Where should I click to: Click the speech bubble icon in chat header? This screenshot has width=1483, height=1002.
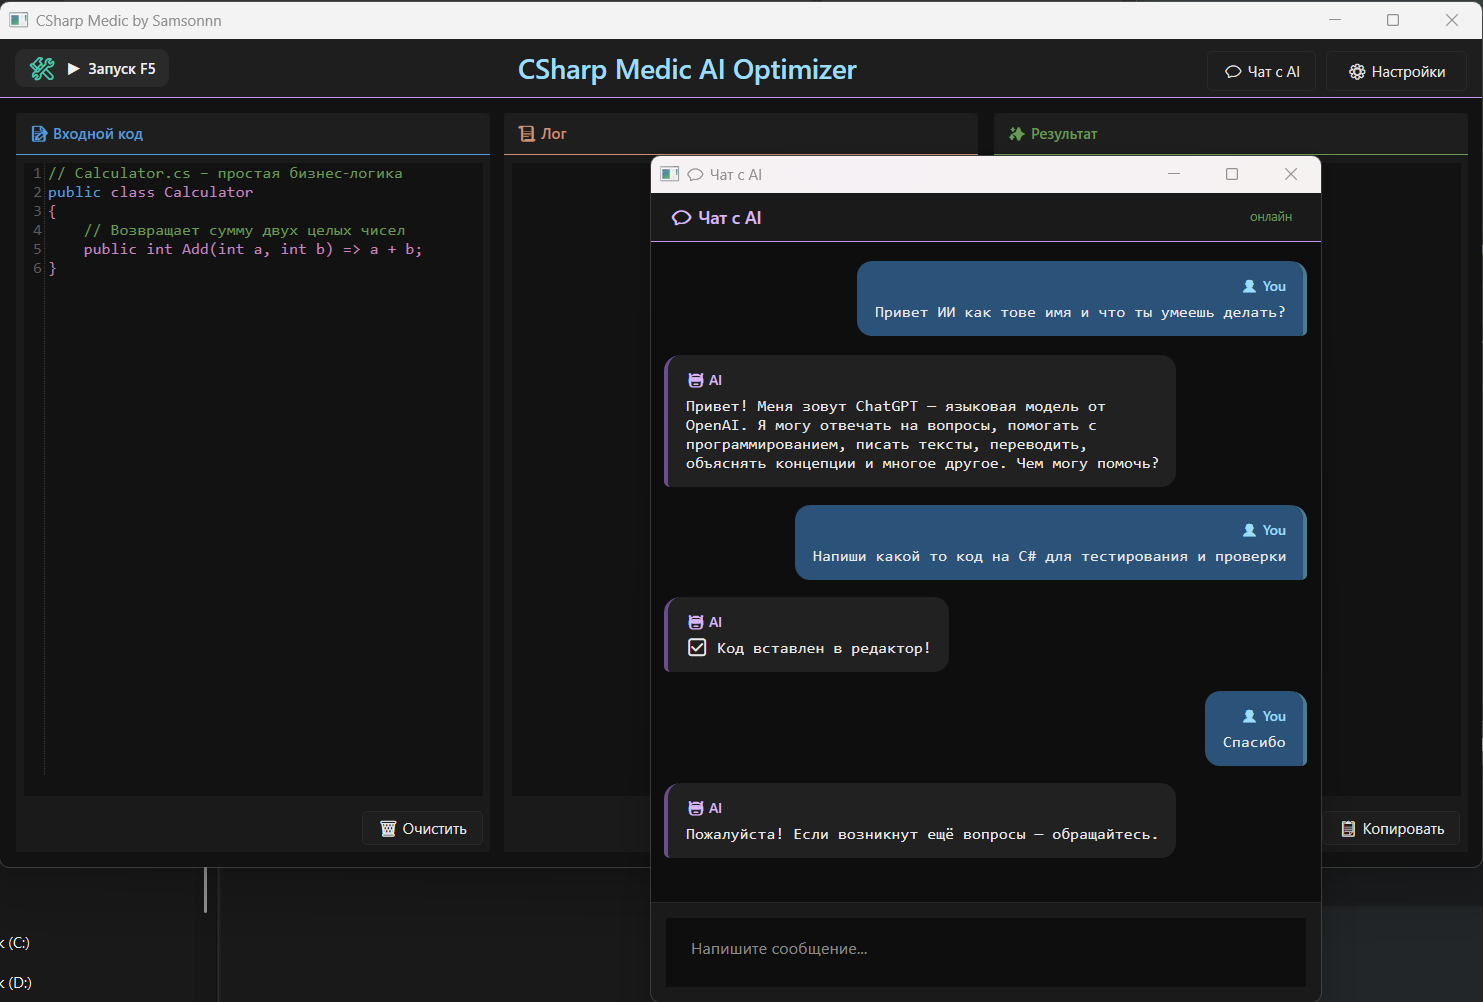click(x=681, y=218)
